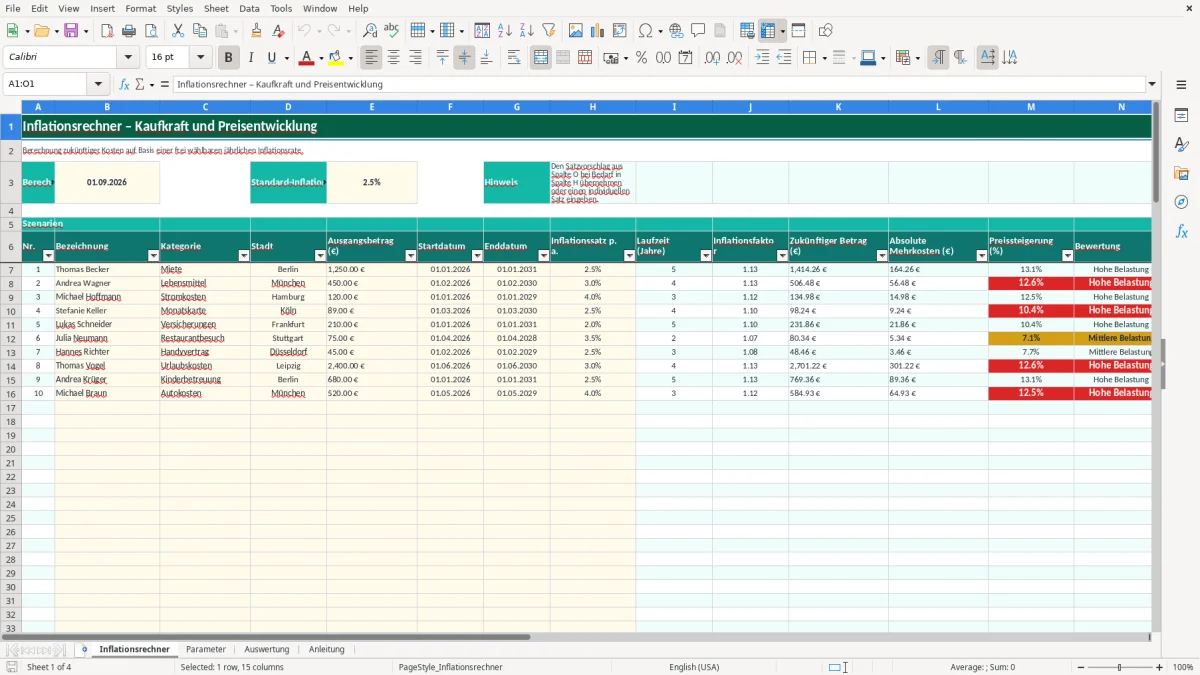Toggle bold formatting
The height and width of the screenshot is (675, 1200).
tap(229, 58)
